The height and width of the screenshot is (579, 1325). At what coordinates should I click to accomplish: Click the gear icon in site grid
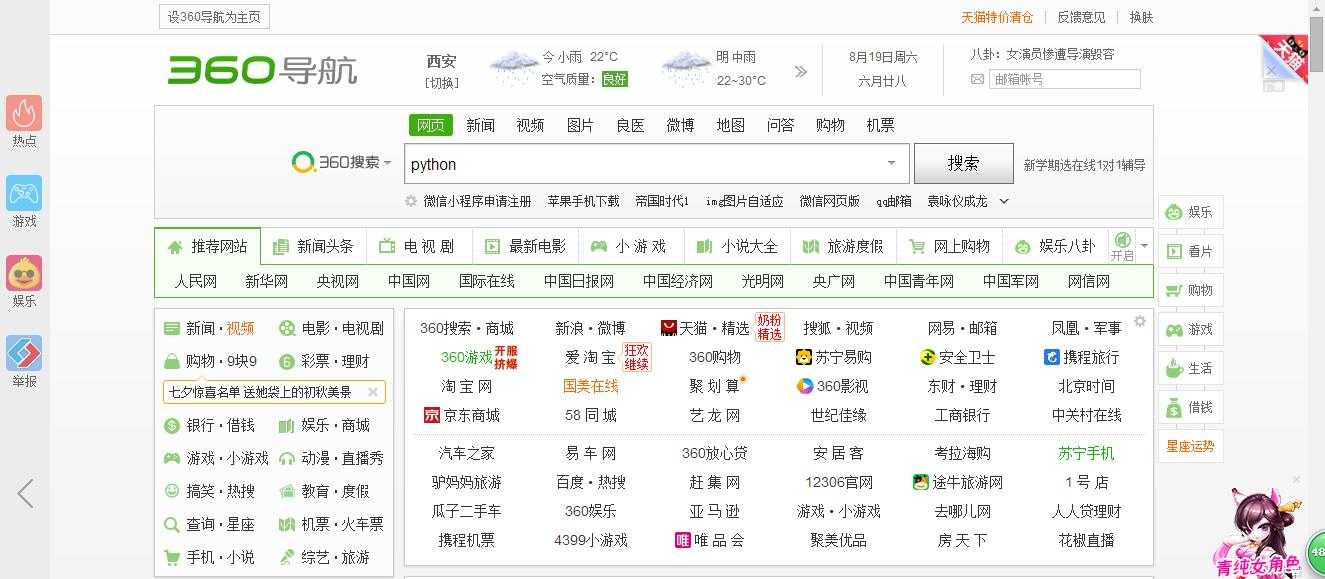pos(1139,321)
